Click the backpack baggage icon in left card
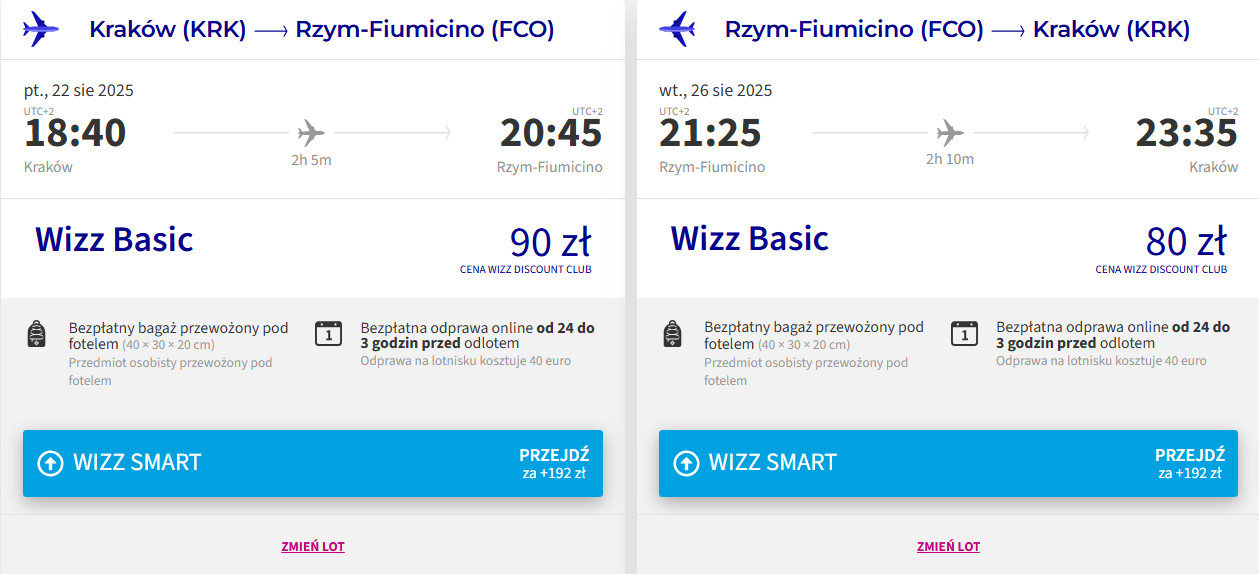This screenshot has width=1259, height=574. (x=37, y=334)
